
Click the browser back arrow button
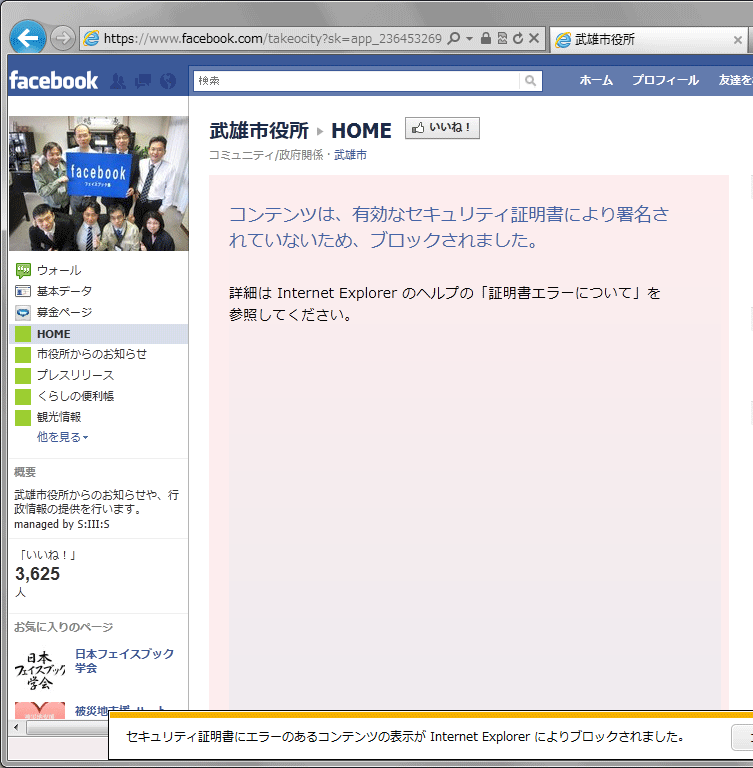pos(27,38)
